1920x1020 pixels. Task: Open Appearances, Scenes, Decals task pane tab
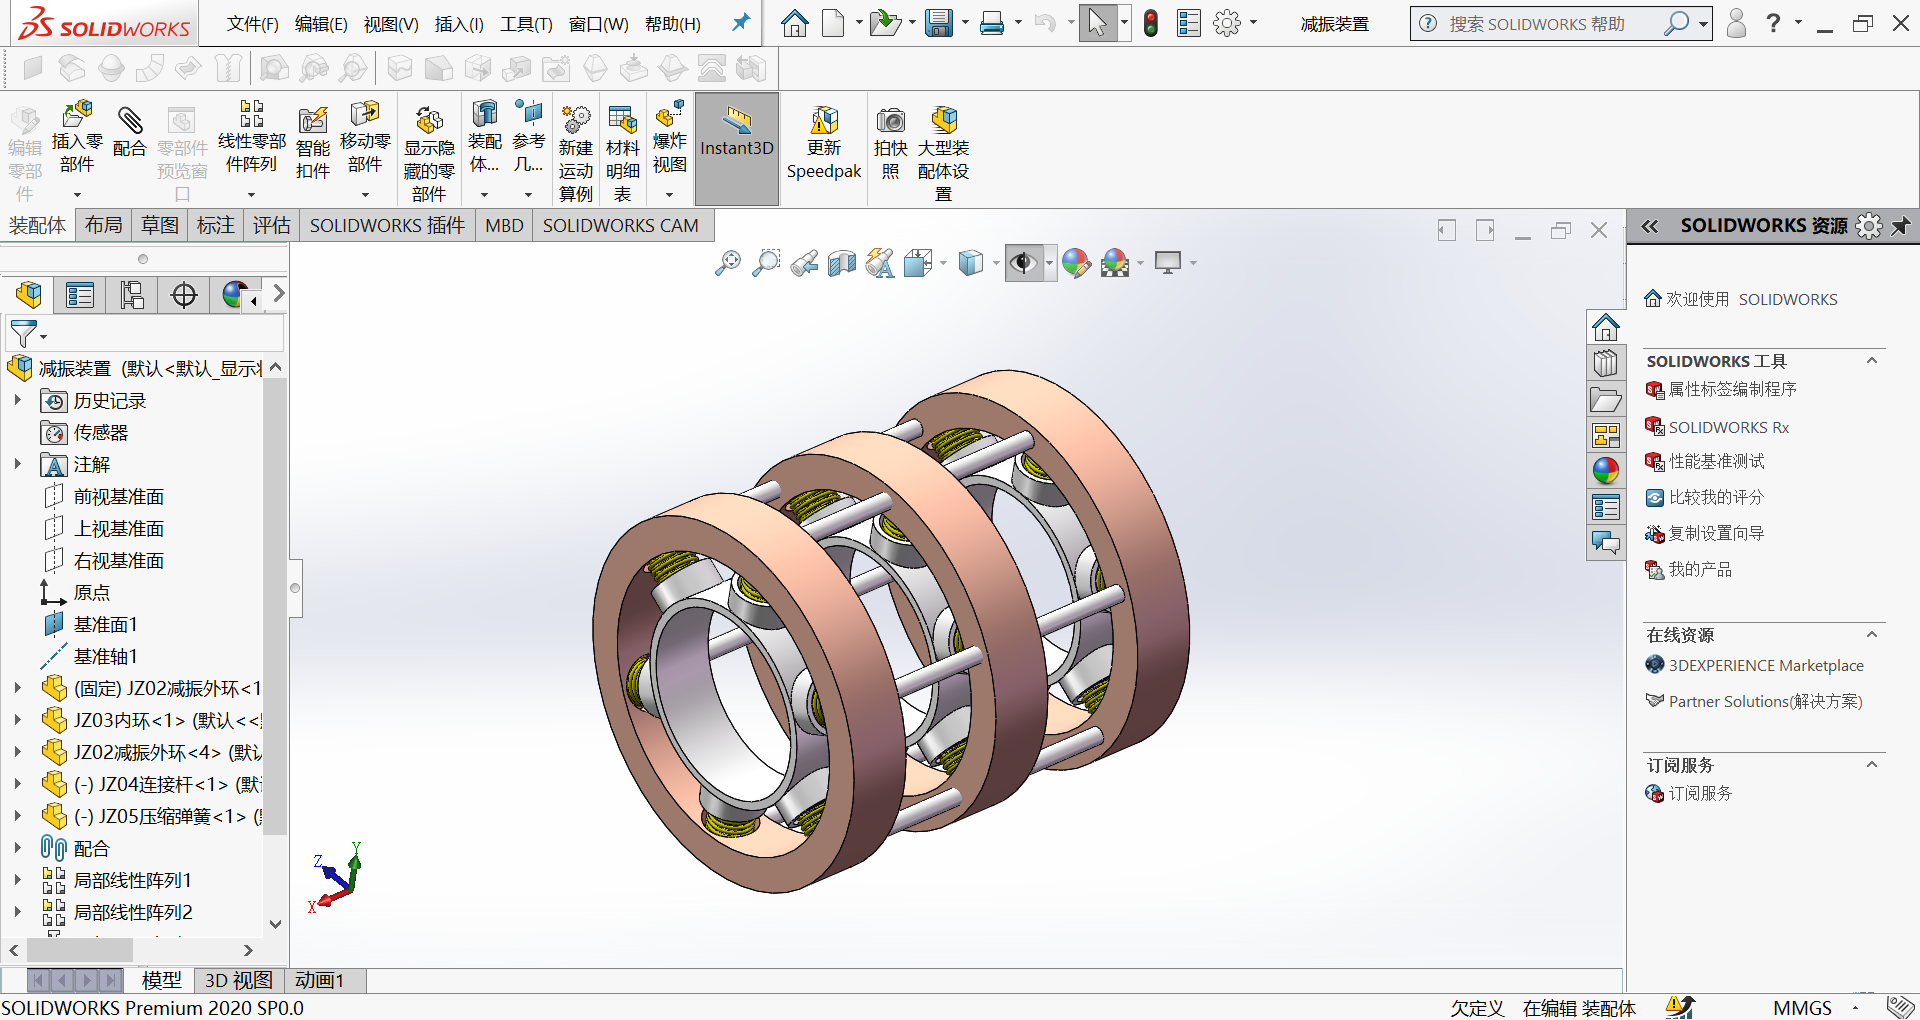click(x=1606, y=471)
